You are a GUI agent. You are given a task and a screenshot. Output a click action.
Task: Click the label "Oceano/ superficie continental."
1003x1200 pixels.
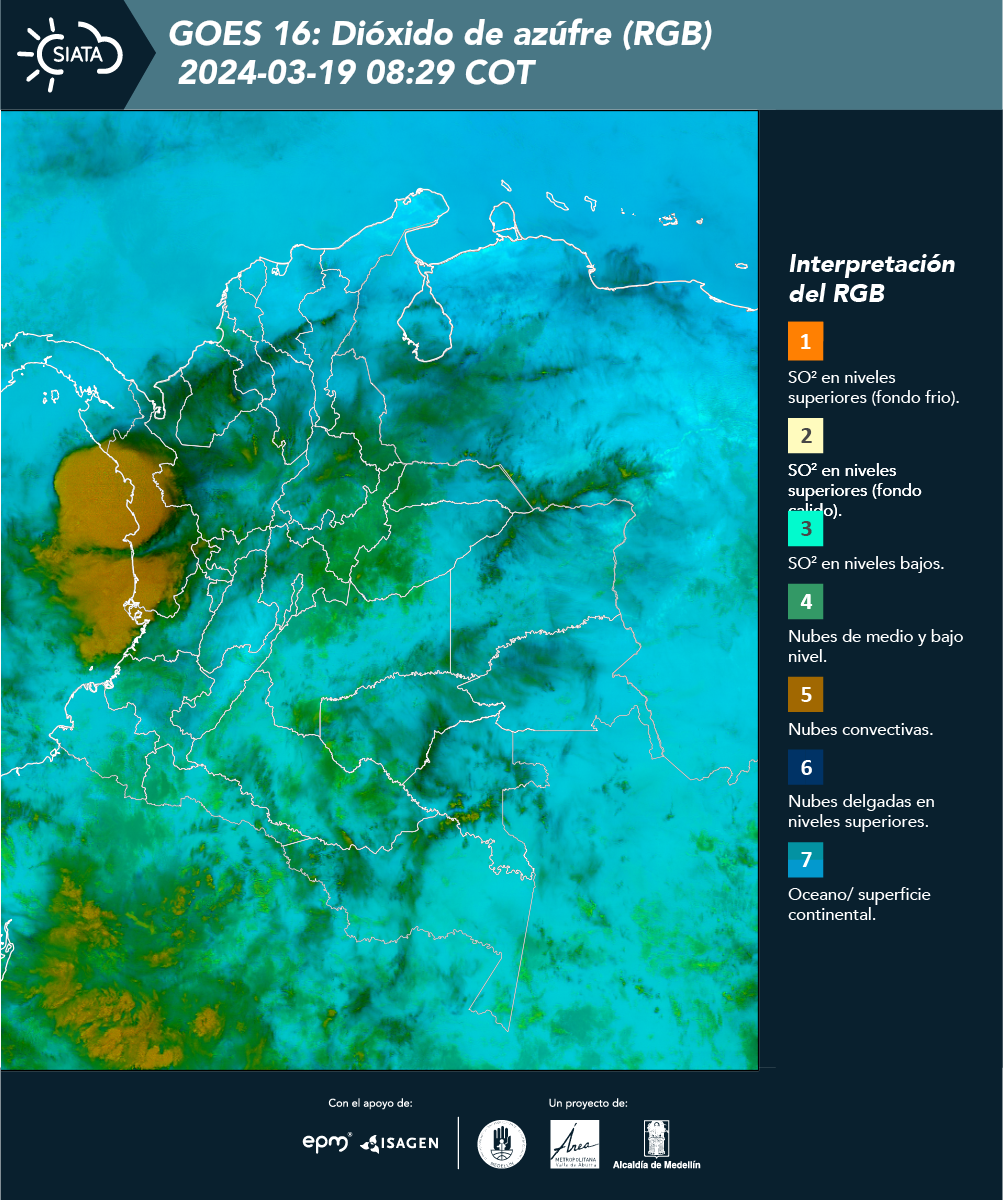coord(859,904)
